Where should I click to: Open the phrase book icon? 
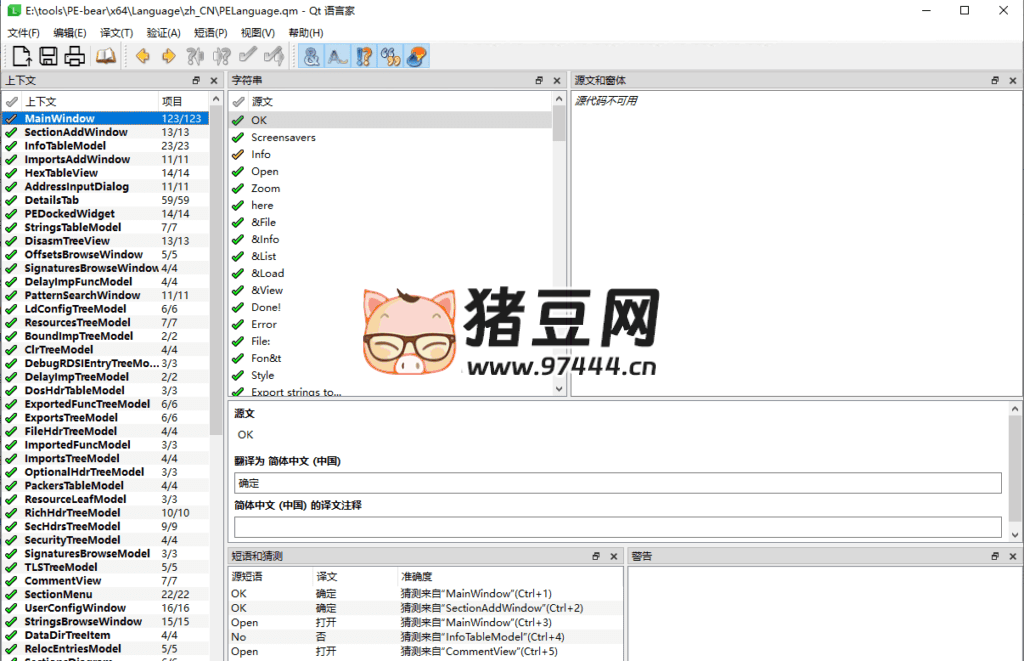click(105, 55)
